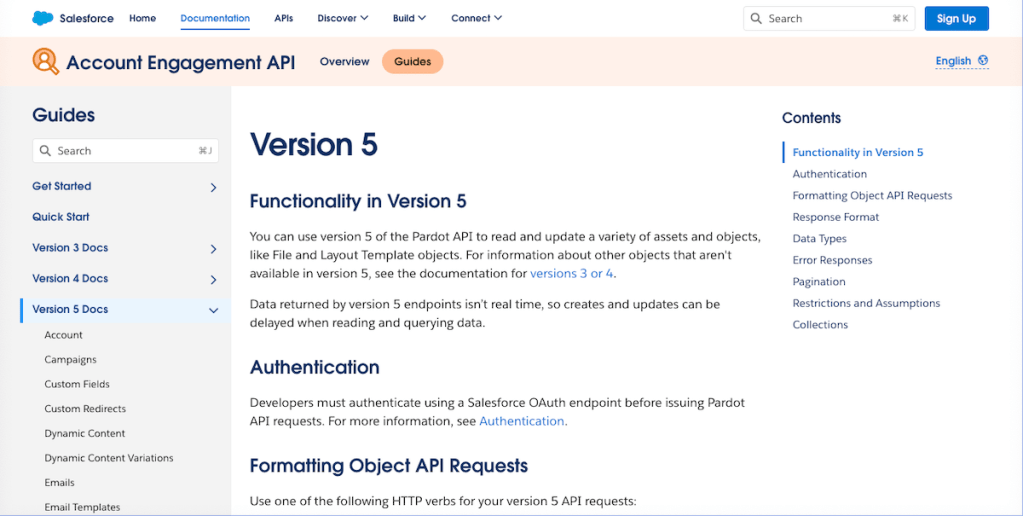Select Custom Redirects in the sidebar
Viewport: 1023px width, 516px height.
tap(84, 409)
